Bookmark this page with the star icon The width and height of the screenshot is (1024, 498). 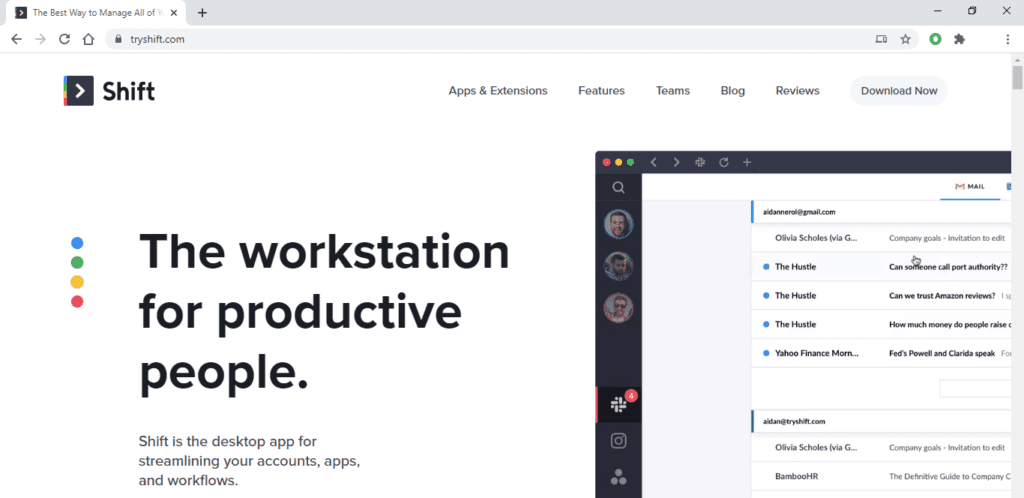(905, 39)
